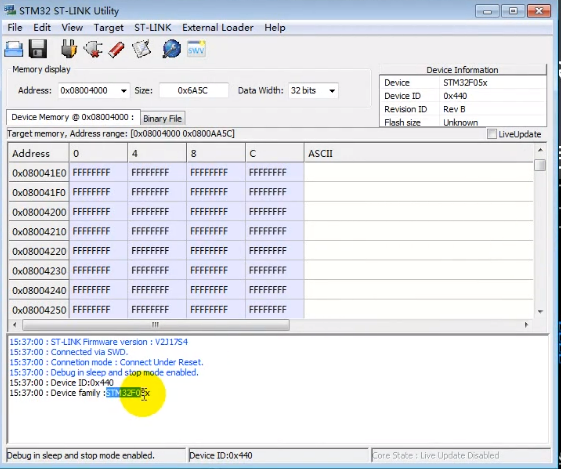Click the horizontal scrollbar thumb
The image size is (561, 469).
click(156, 325)
